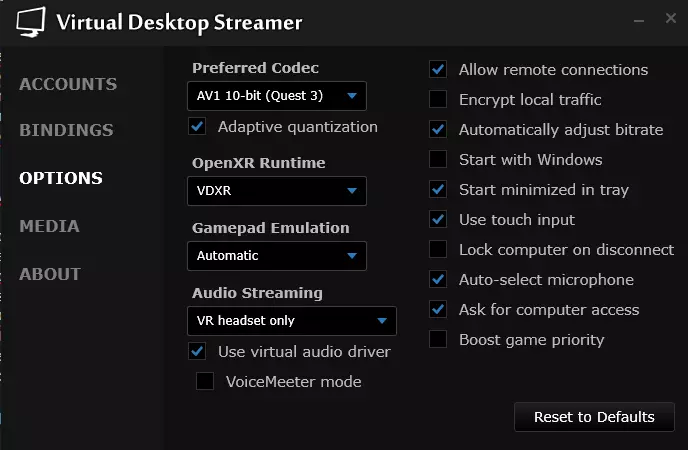
Task: Click the Gamepad Emulation heading text
Action: click(x=271, y=228)
